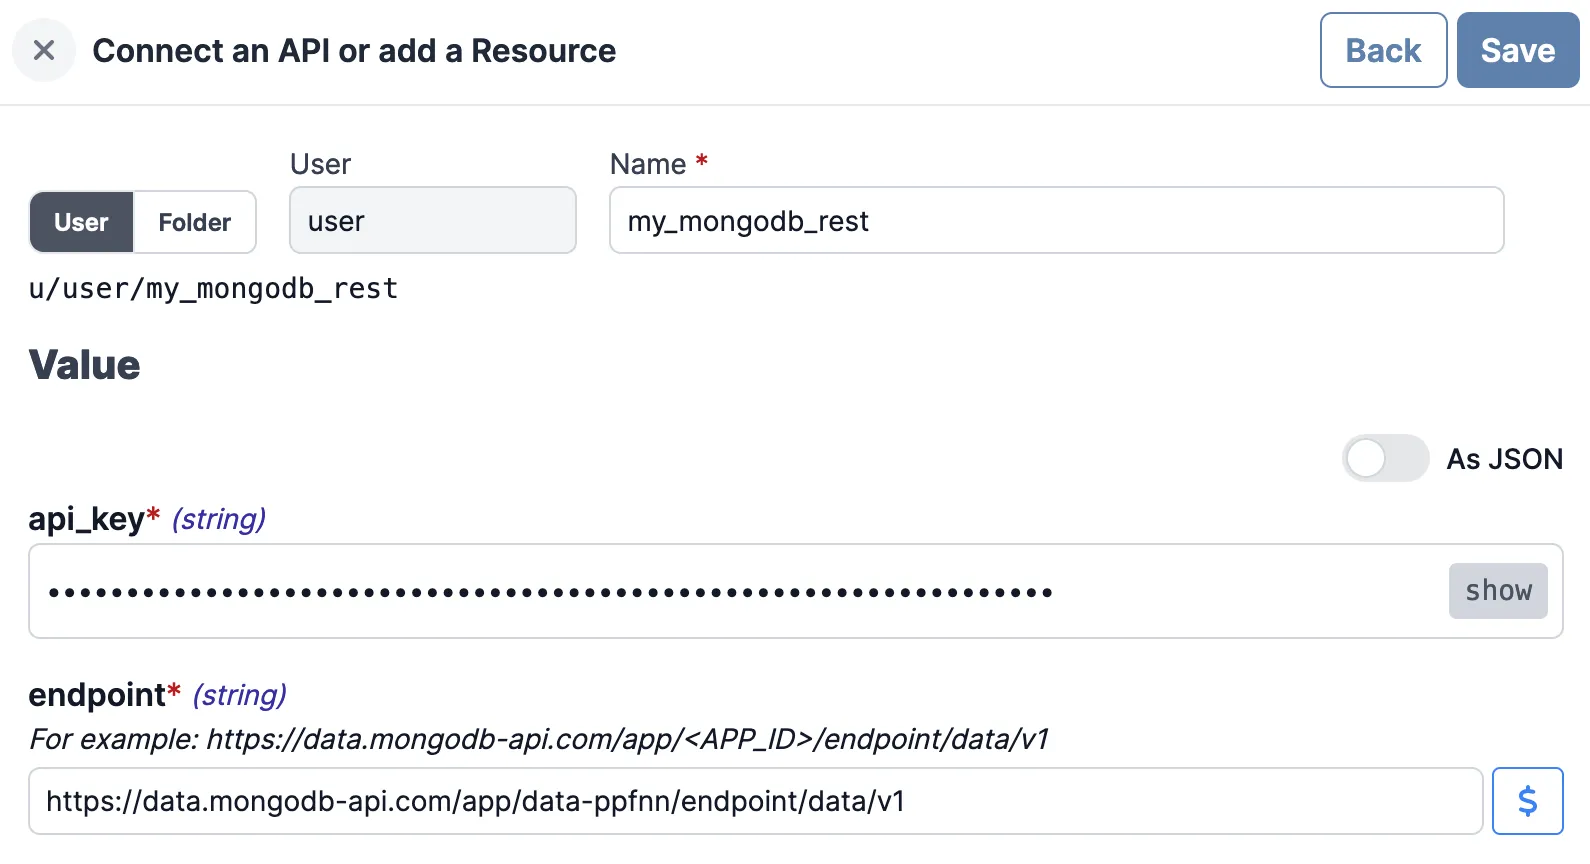Screen dimensions: 1590x864
Task: Select the Folder tab in owner switcher
Action: [194, 222]
